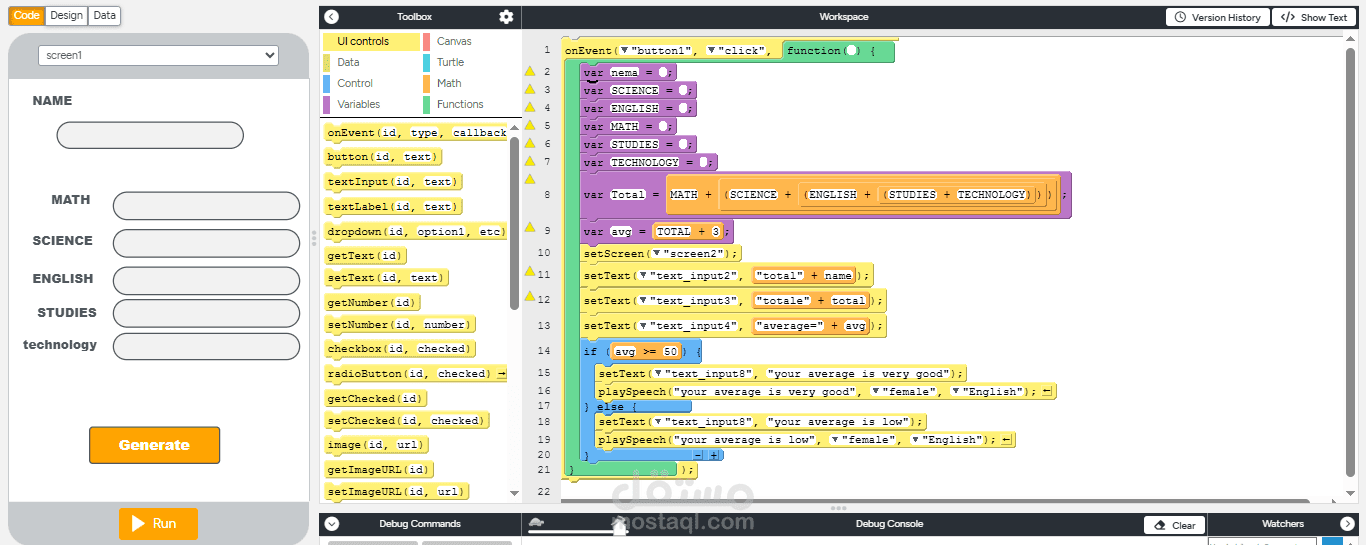
Task: Collapse the Debug Commands panel arrow
Action: [332, 524]
